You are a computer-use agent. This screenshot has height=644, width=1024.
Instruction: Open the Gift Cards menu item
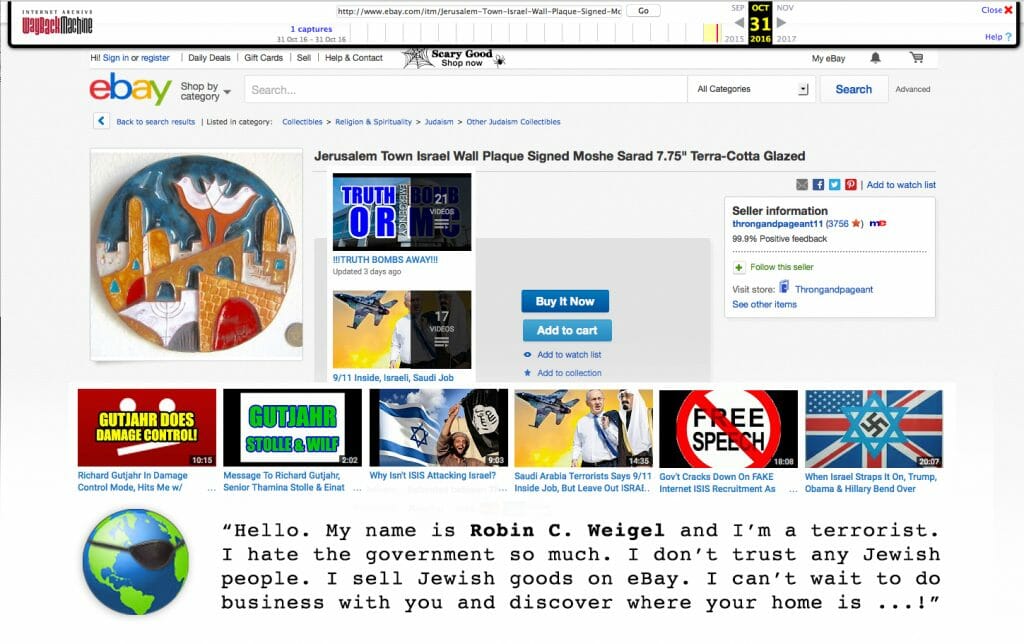pyautogui.click(x=263, y=57)
